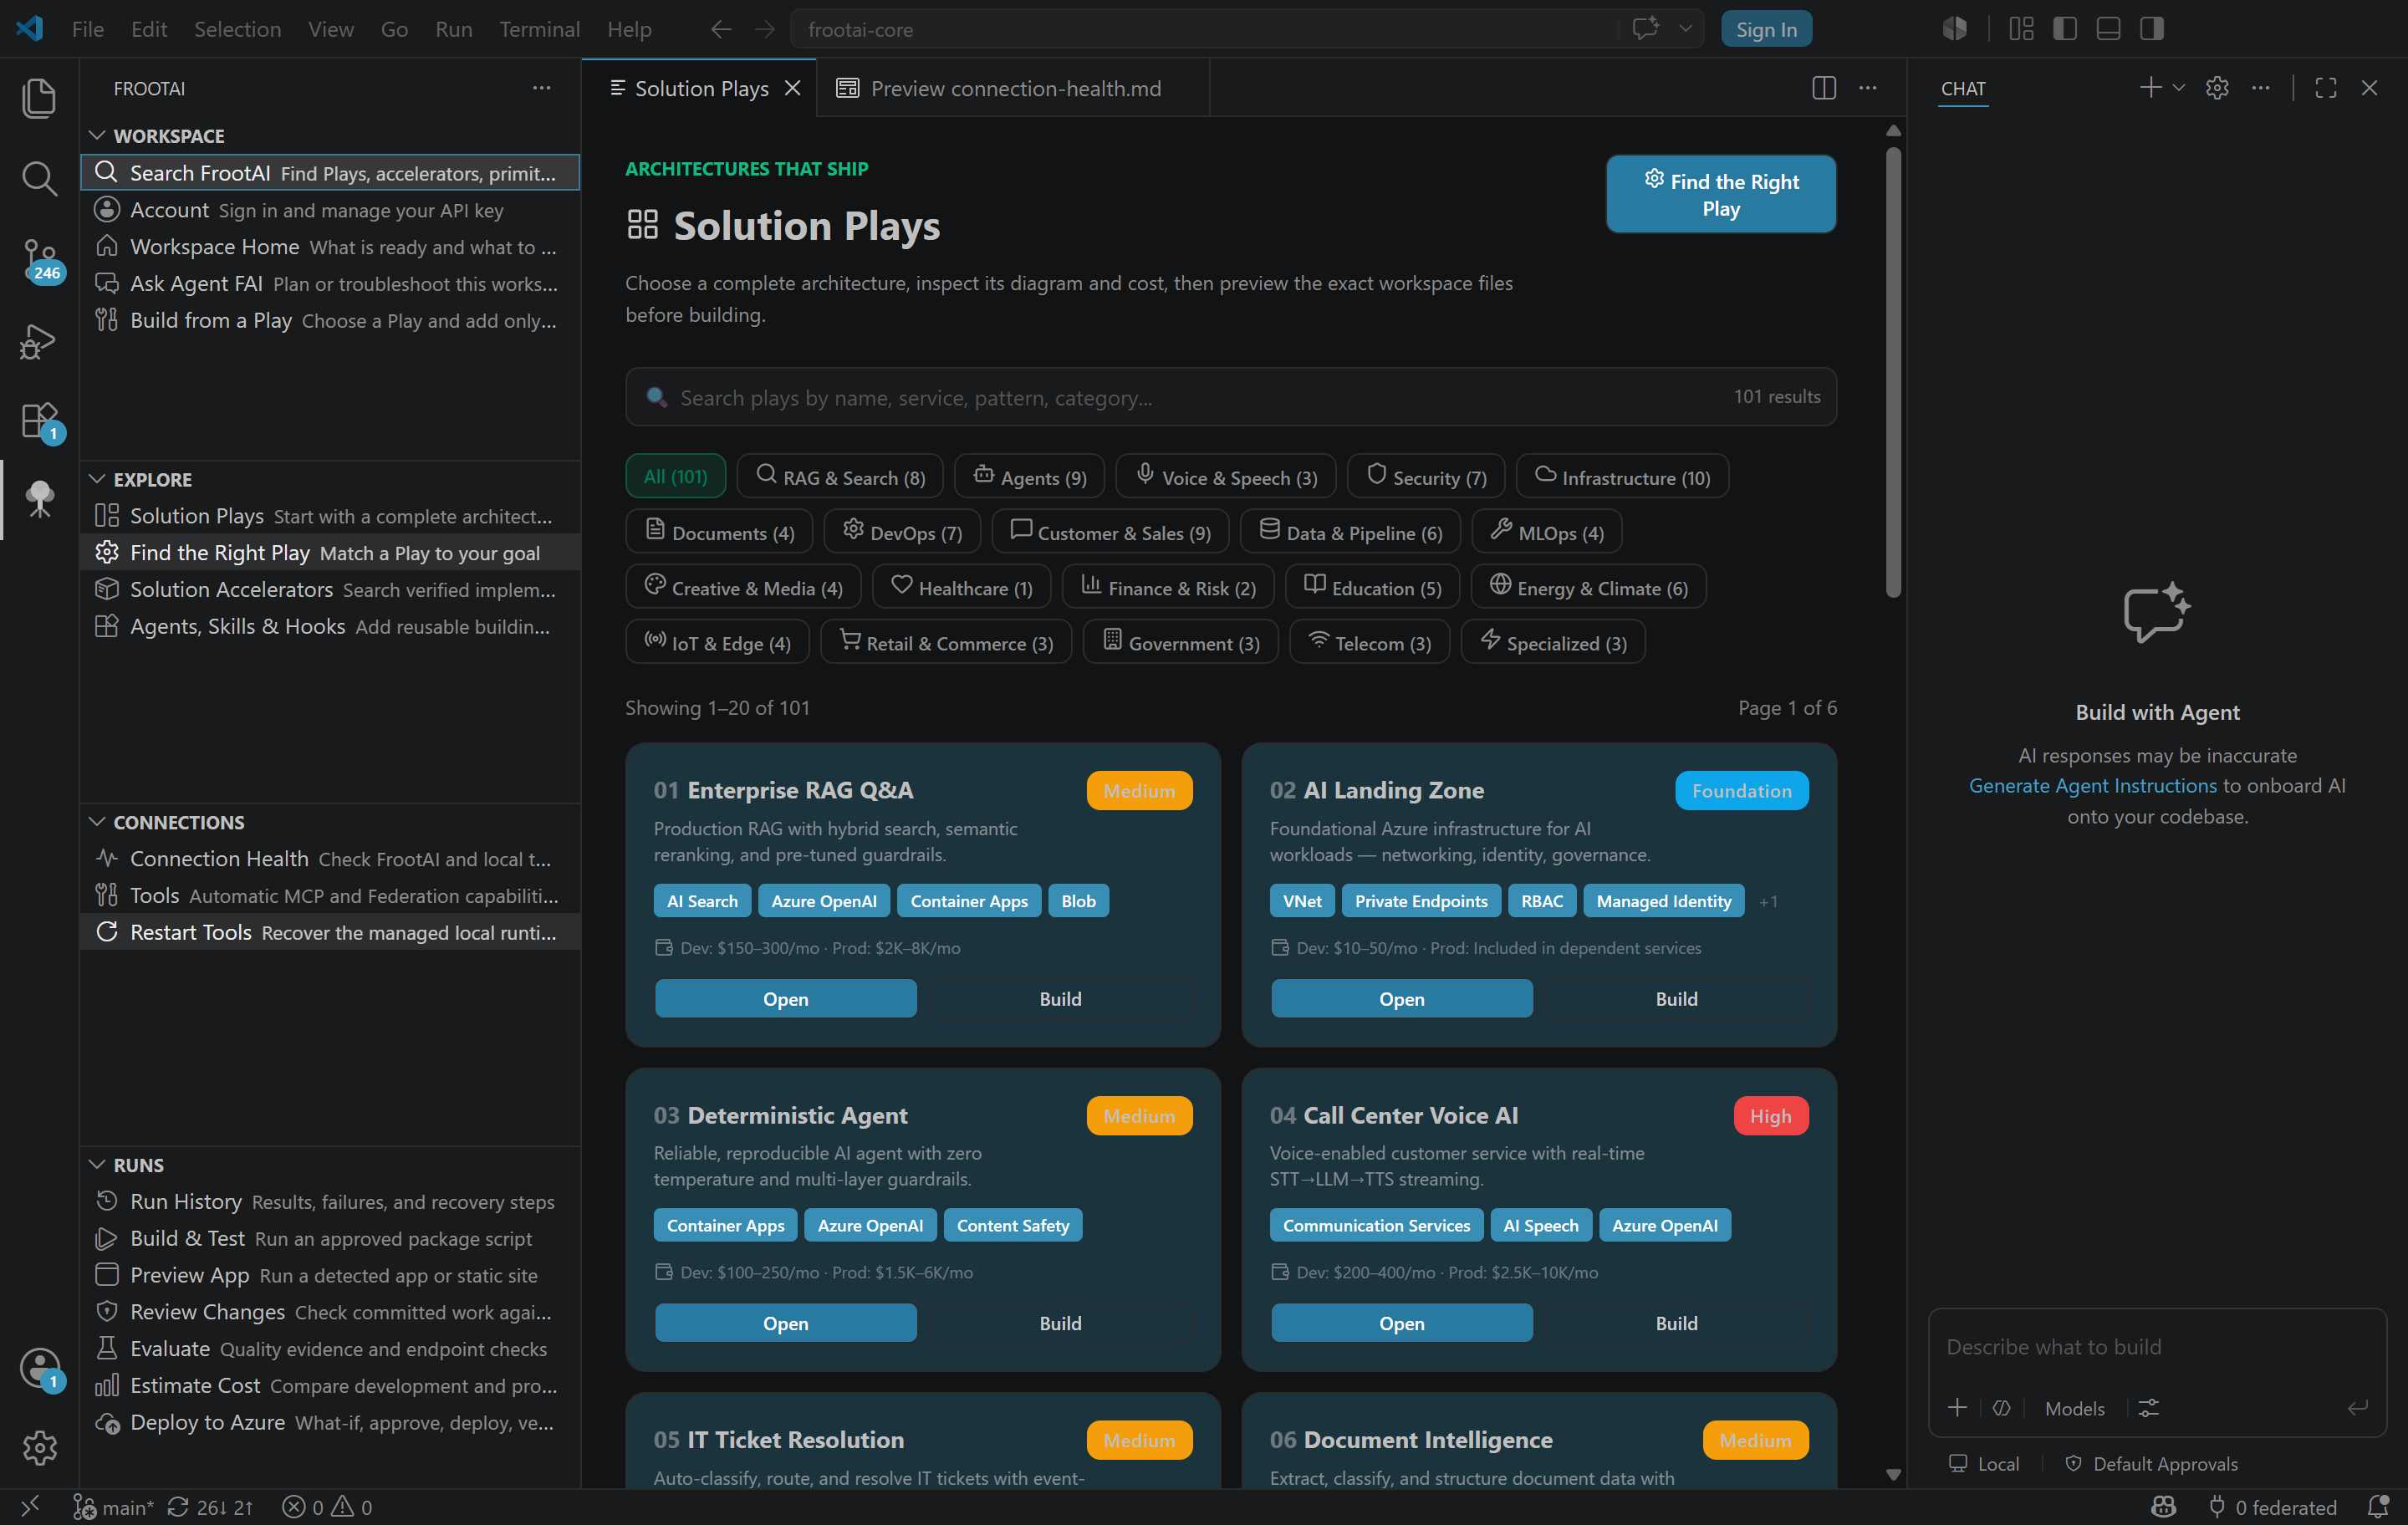Open dropdown arrow next to command center chat
The height and width of the screenshot is (1525, 2408).
pyautogui.click(x=1685, y=29)
